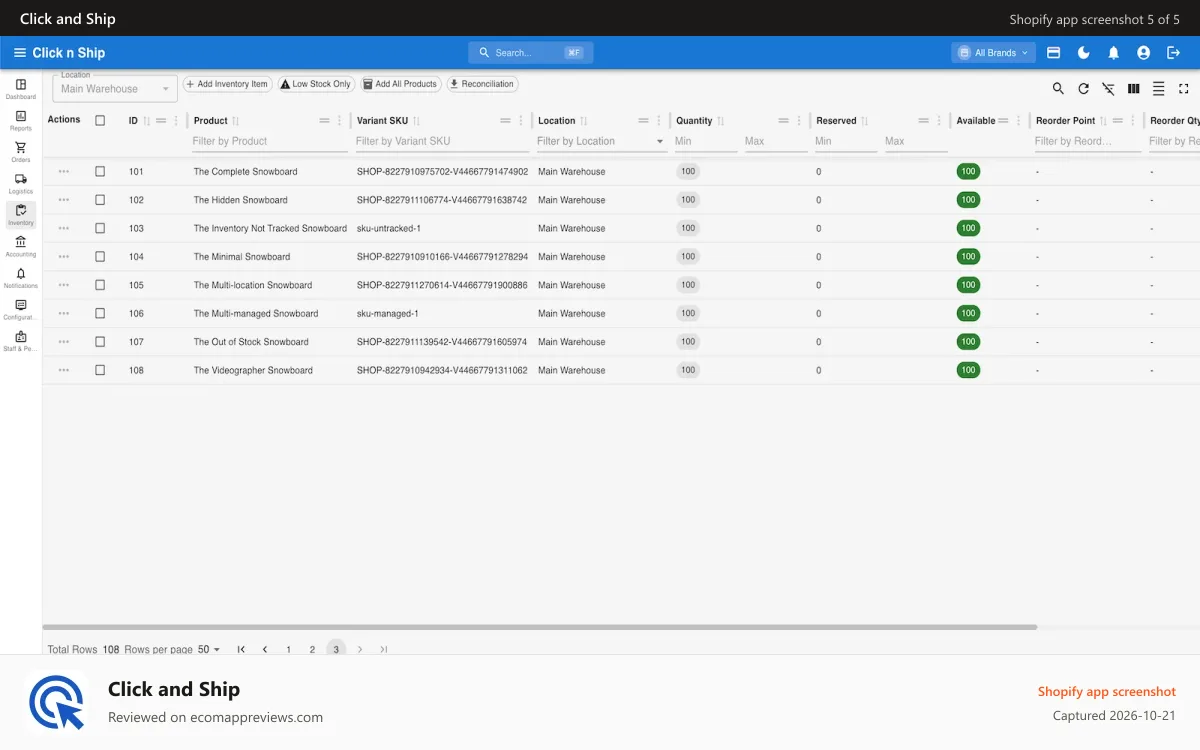Select all rows header checkbox
The image size is (1200, 750).
click(x=100, y=121)
